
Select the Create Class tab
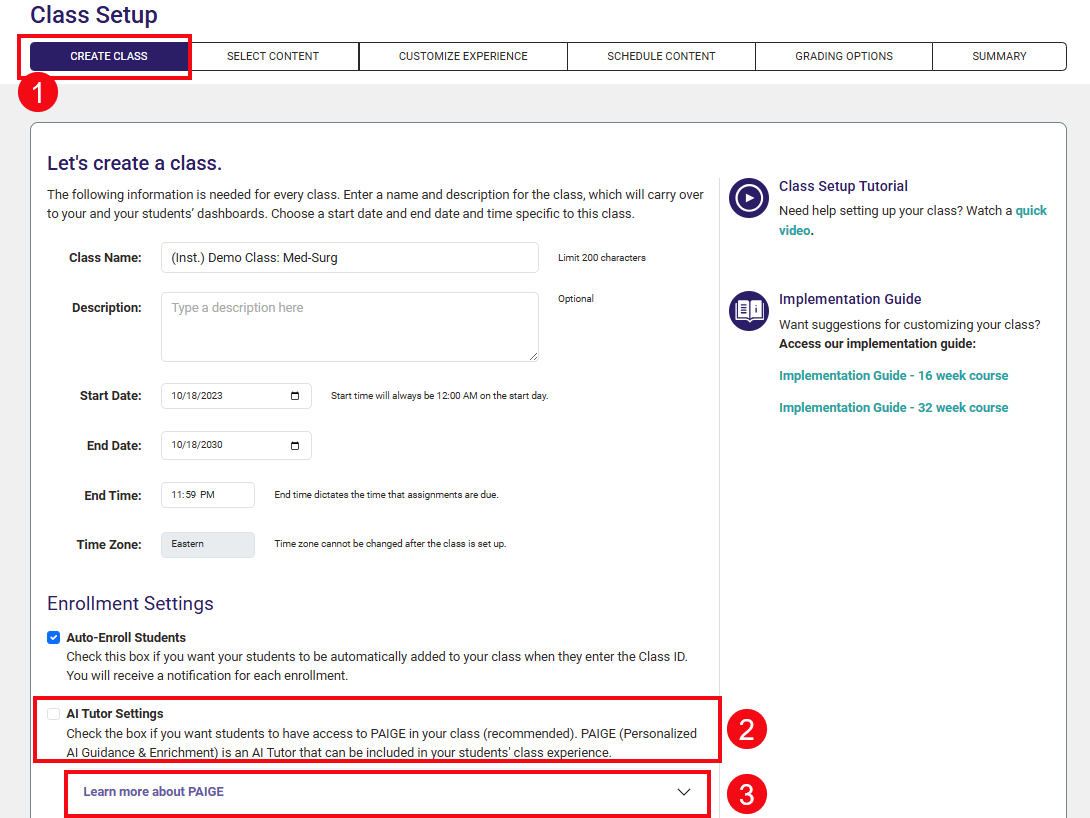[x=109, y=56]
